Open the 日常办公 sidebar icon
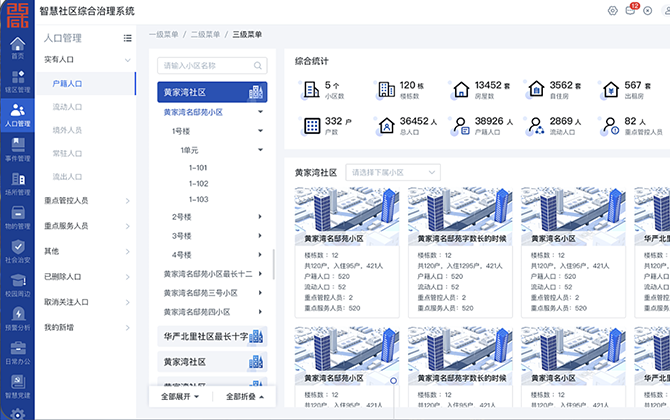Viewport: 670px width, 420px height. [x=17, y=354]
